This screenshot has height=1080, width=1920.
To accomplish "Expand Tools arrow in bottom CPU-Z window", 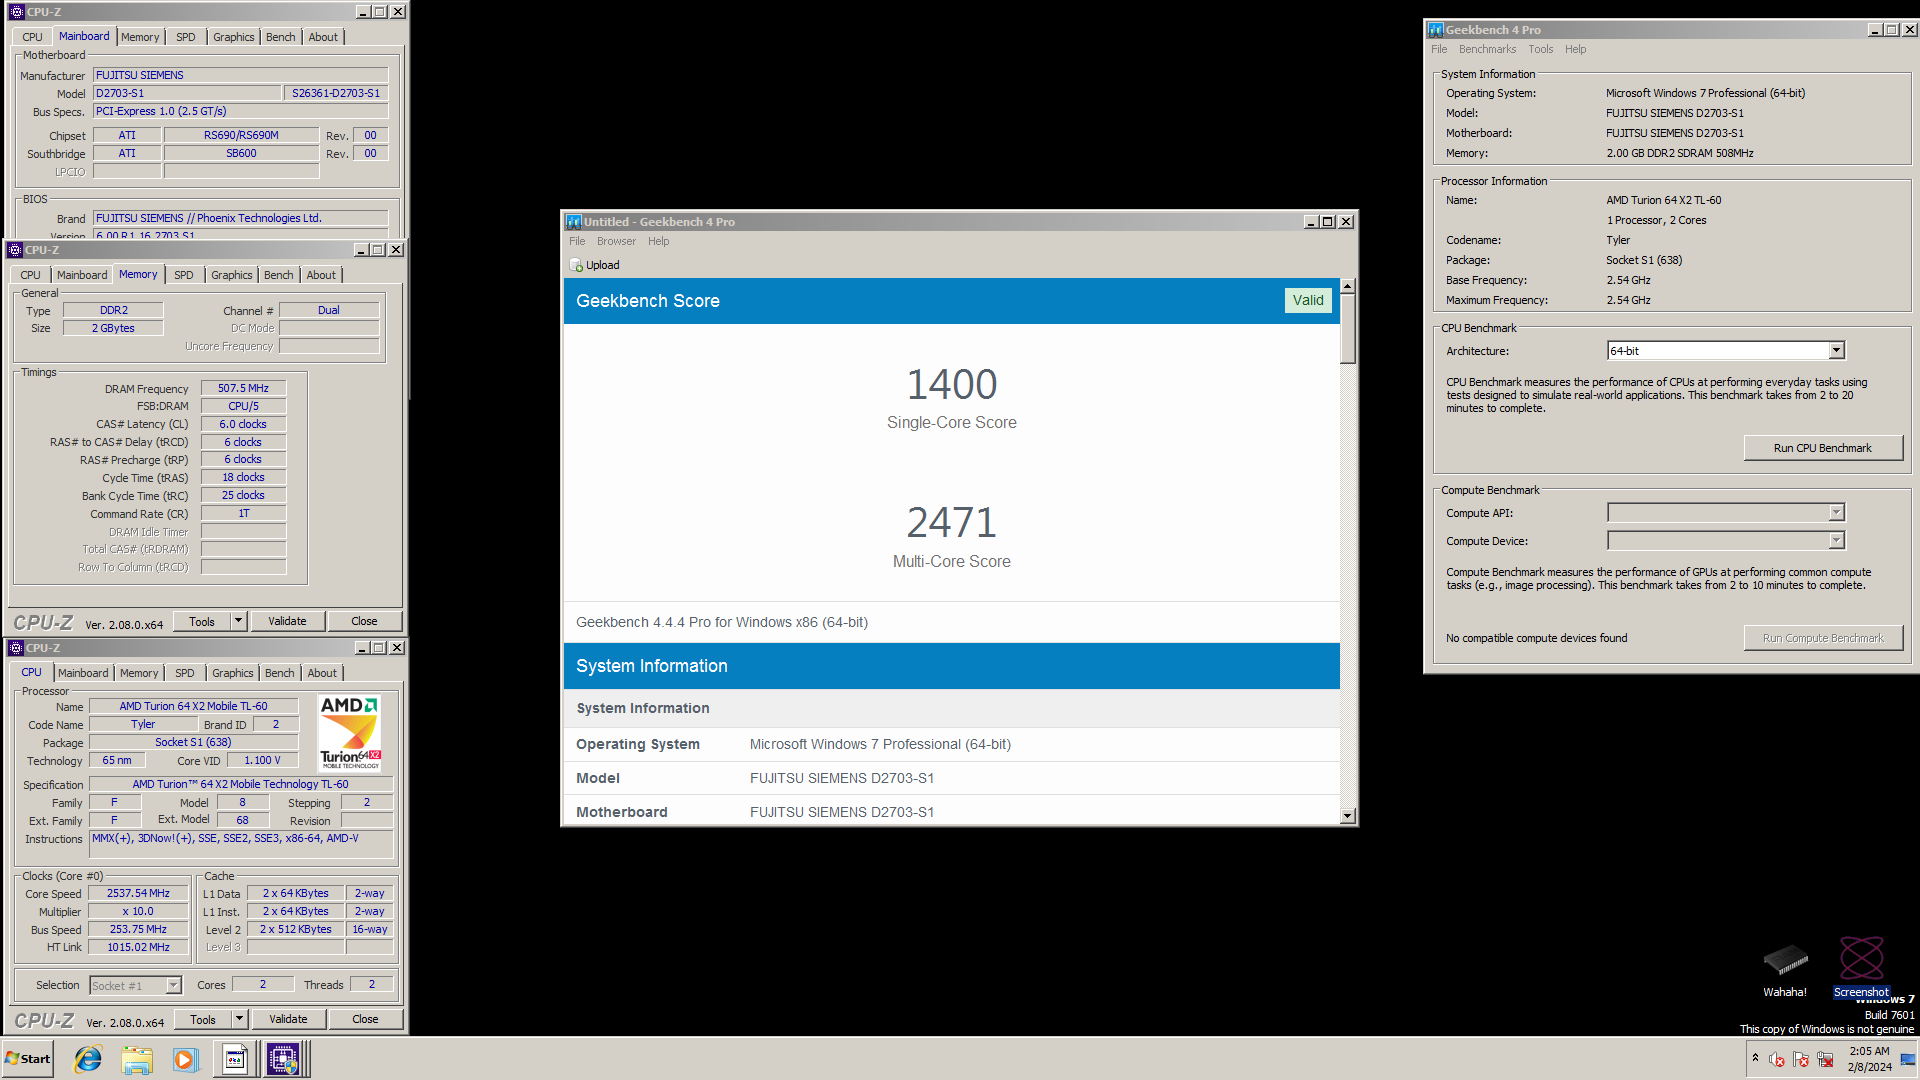I will [239, 1019].
